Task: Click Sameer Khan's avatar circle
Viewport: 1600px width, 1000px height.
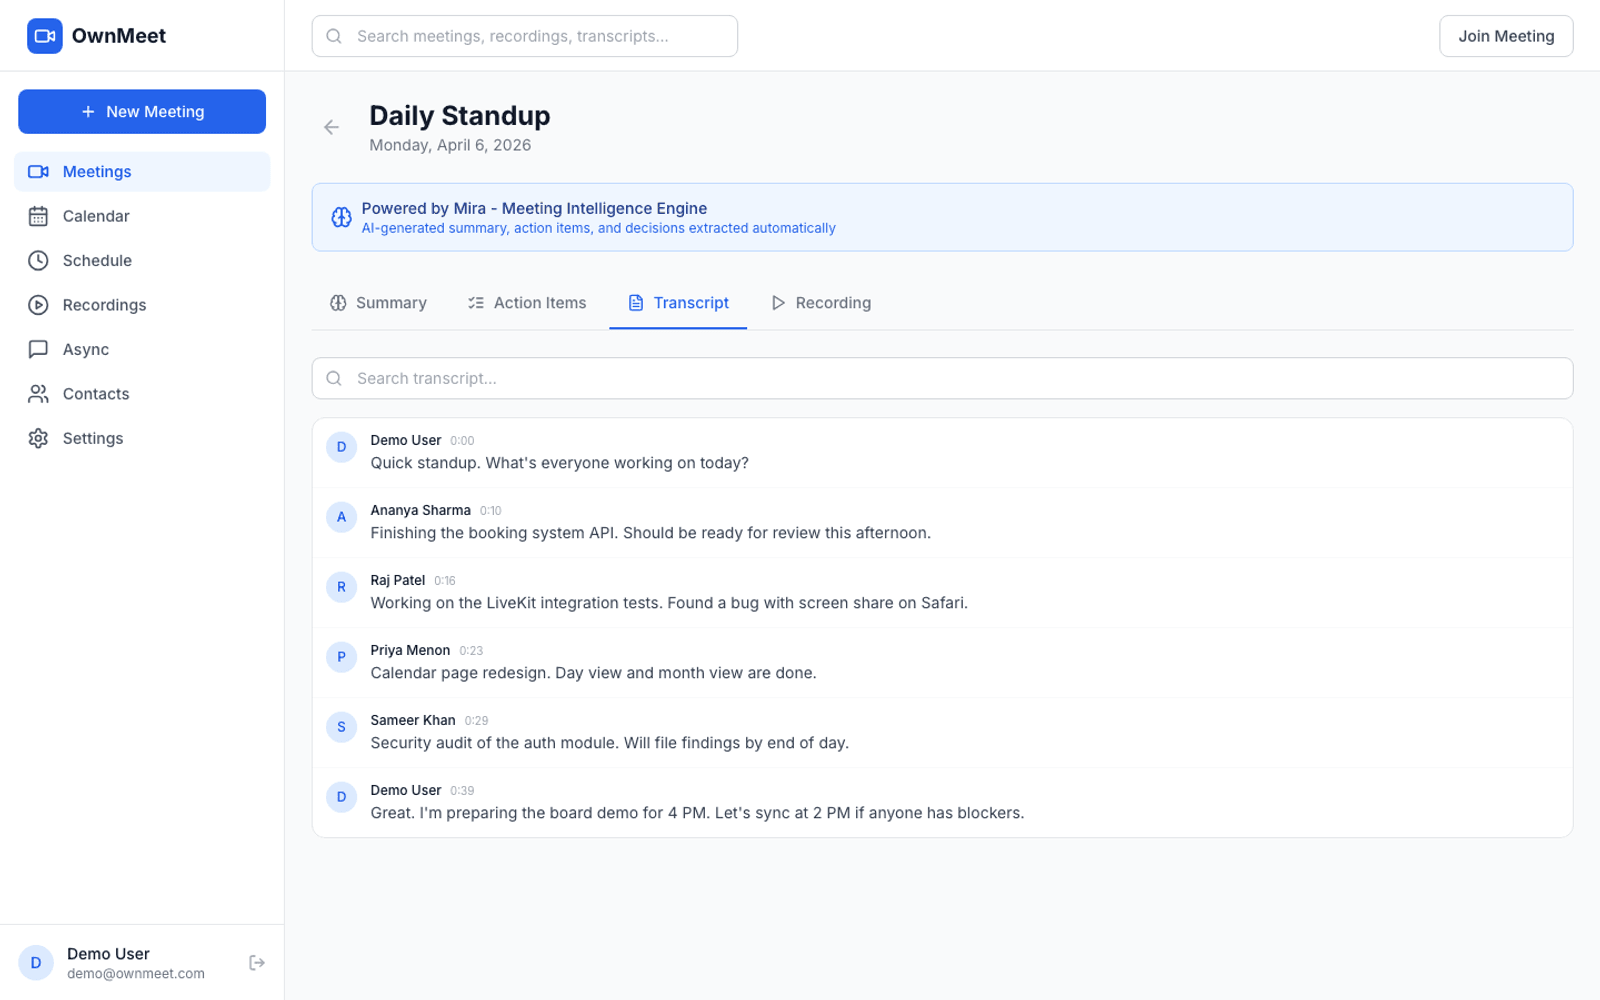Action: pyautogui.click(x=342, y=727)
